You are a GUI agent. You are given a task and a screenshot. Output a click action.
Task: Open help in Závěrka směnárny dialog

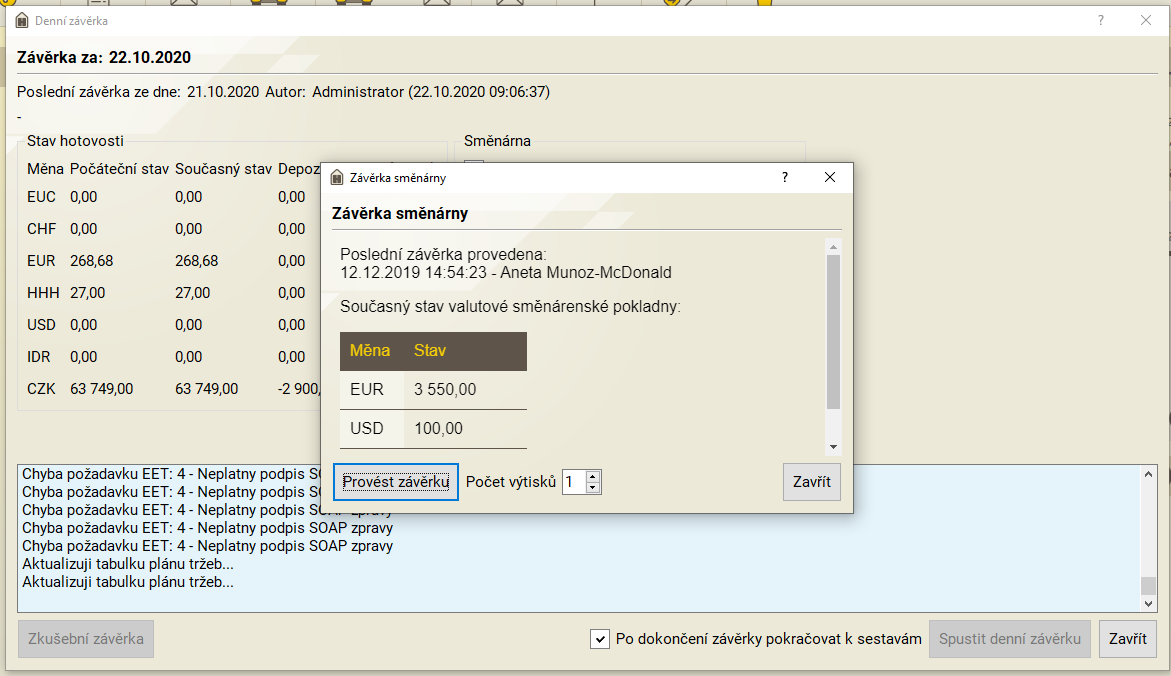click(785, 177)
